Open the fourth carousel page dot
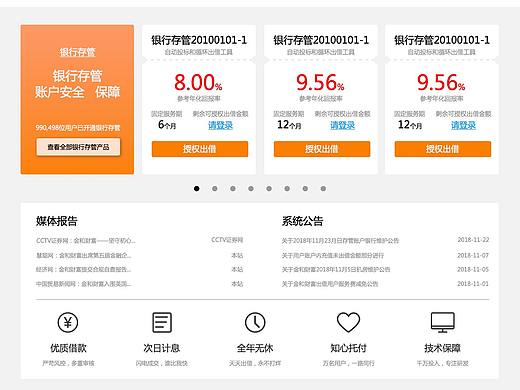Screen dimensions: 520x390 pyautogui.click(x=251, y=189)
